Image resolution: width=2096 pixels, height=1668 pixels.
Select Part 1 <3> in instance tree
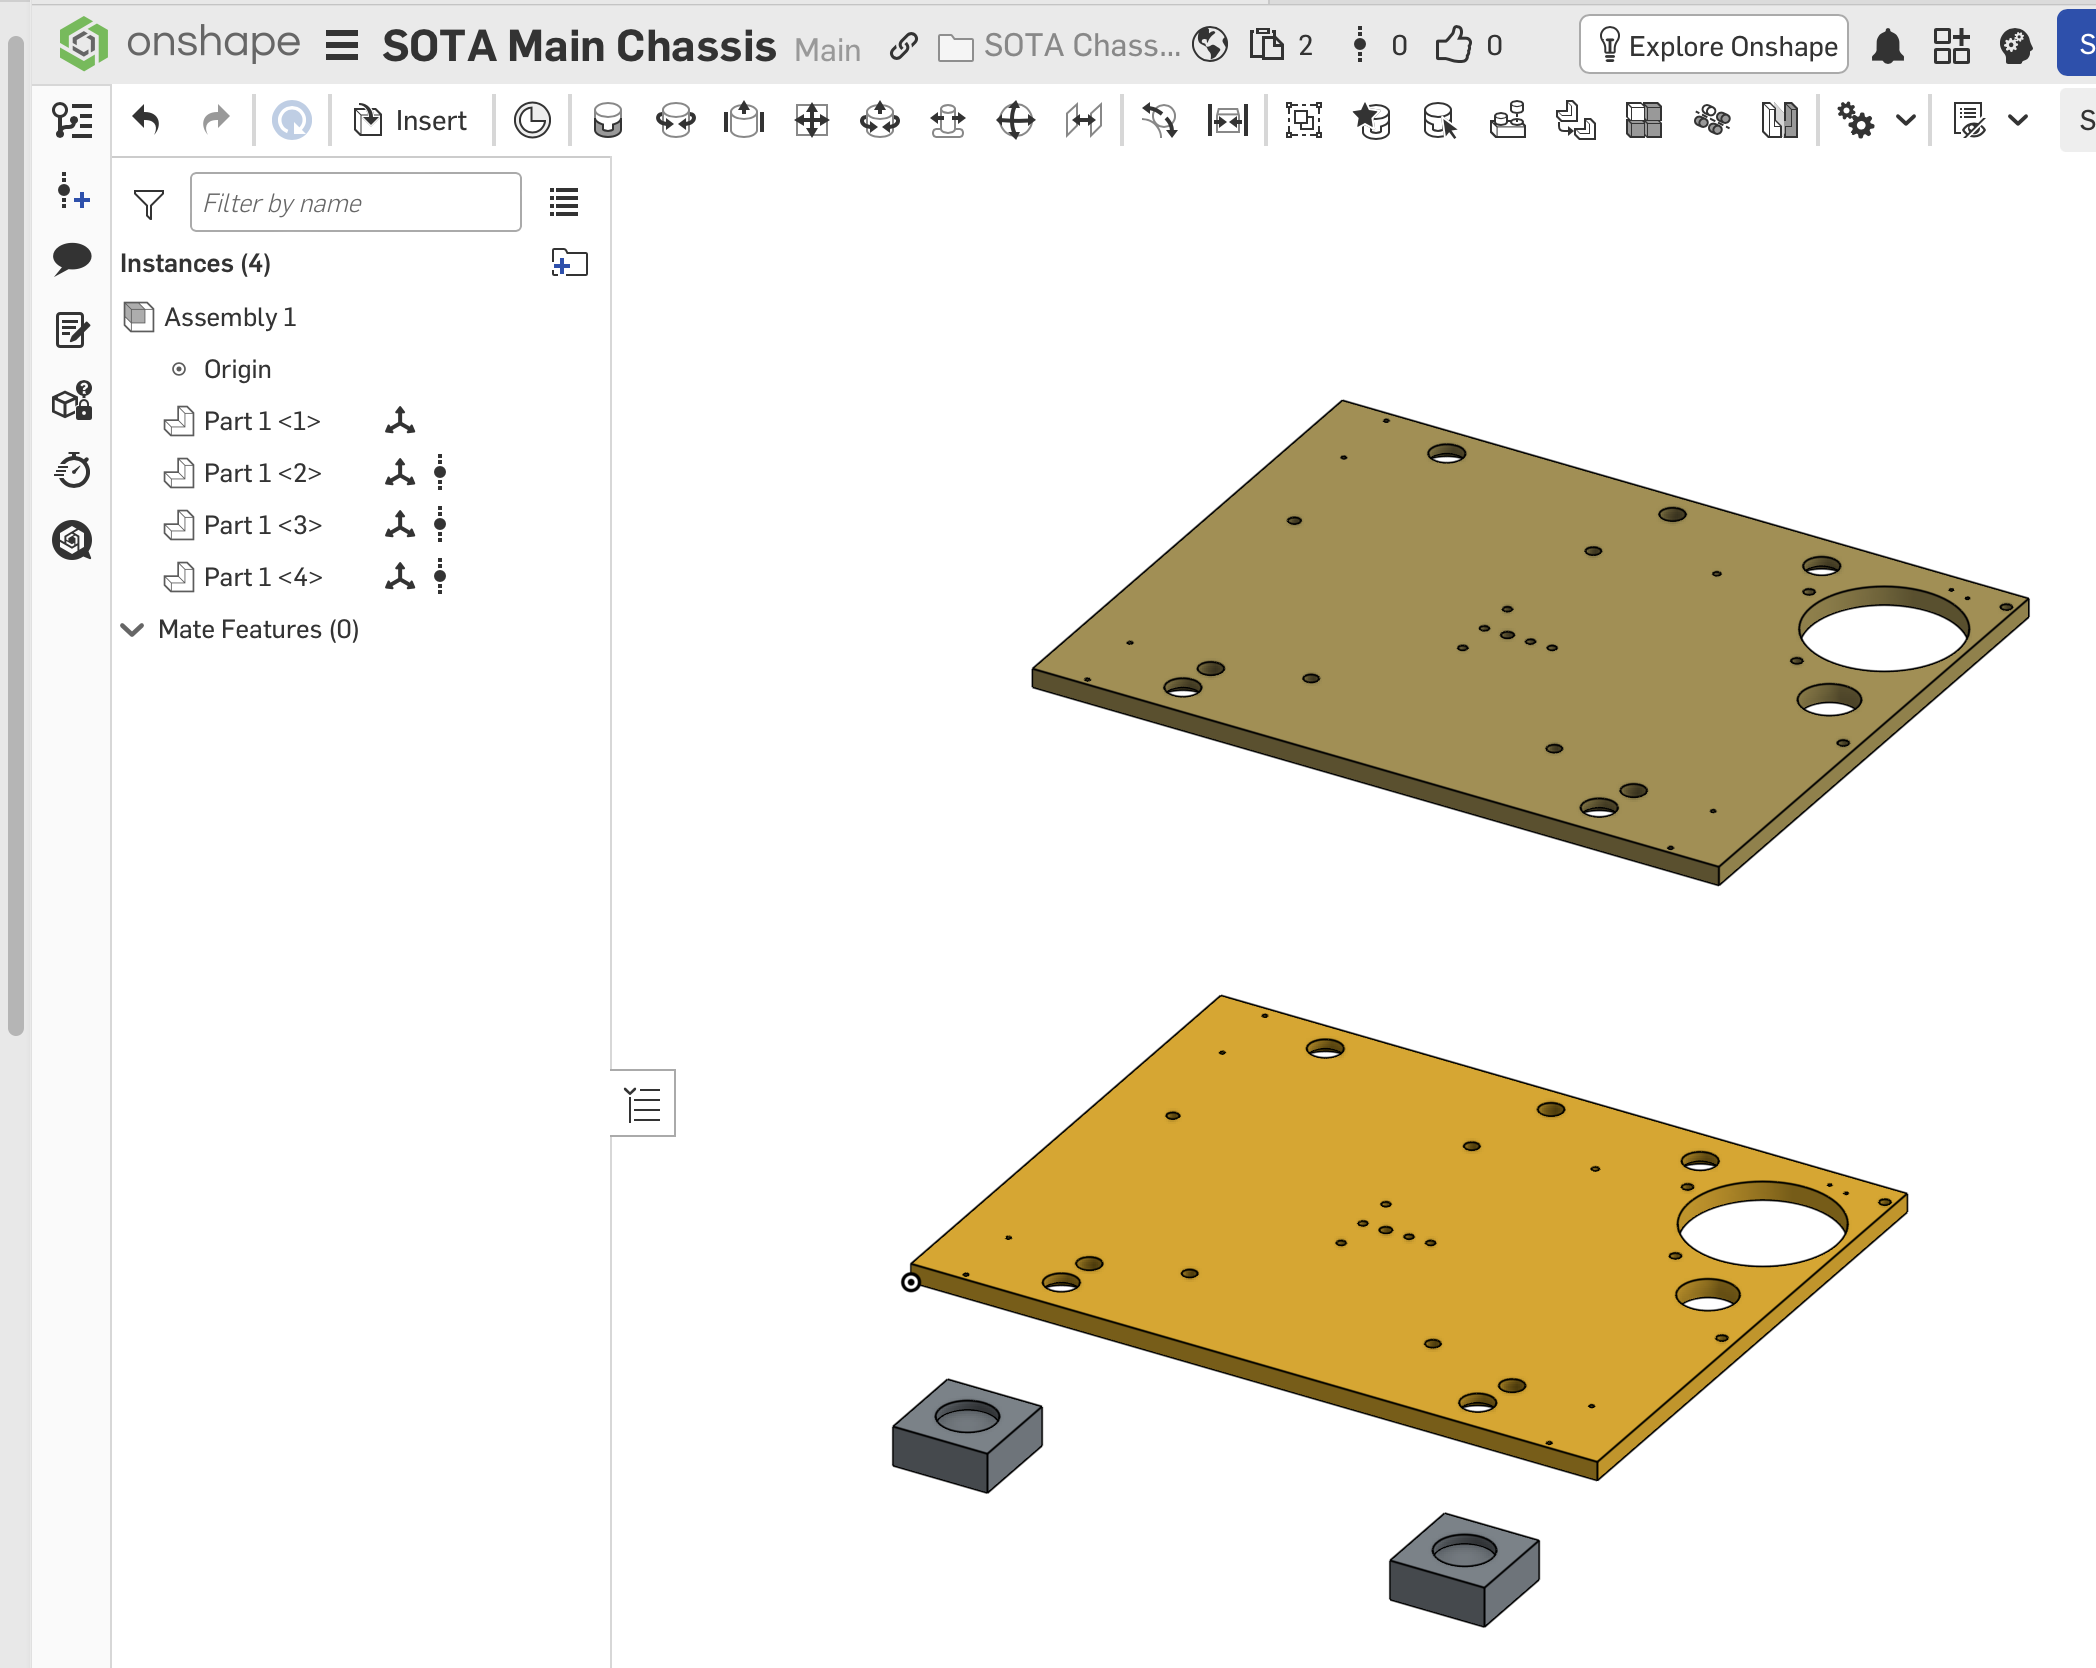[x=262, y=525]
